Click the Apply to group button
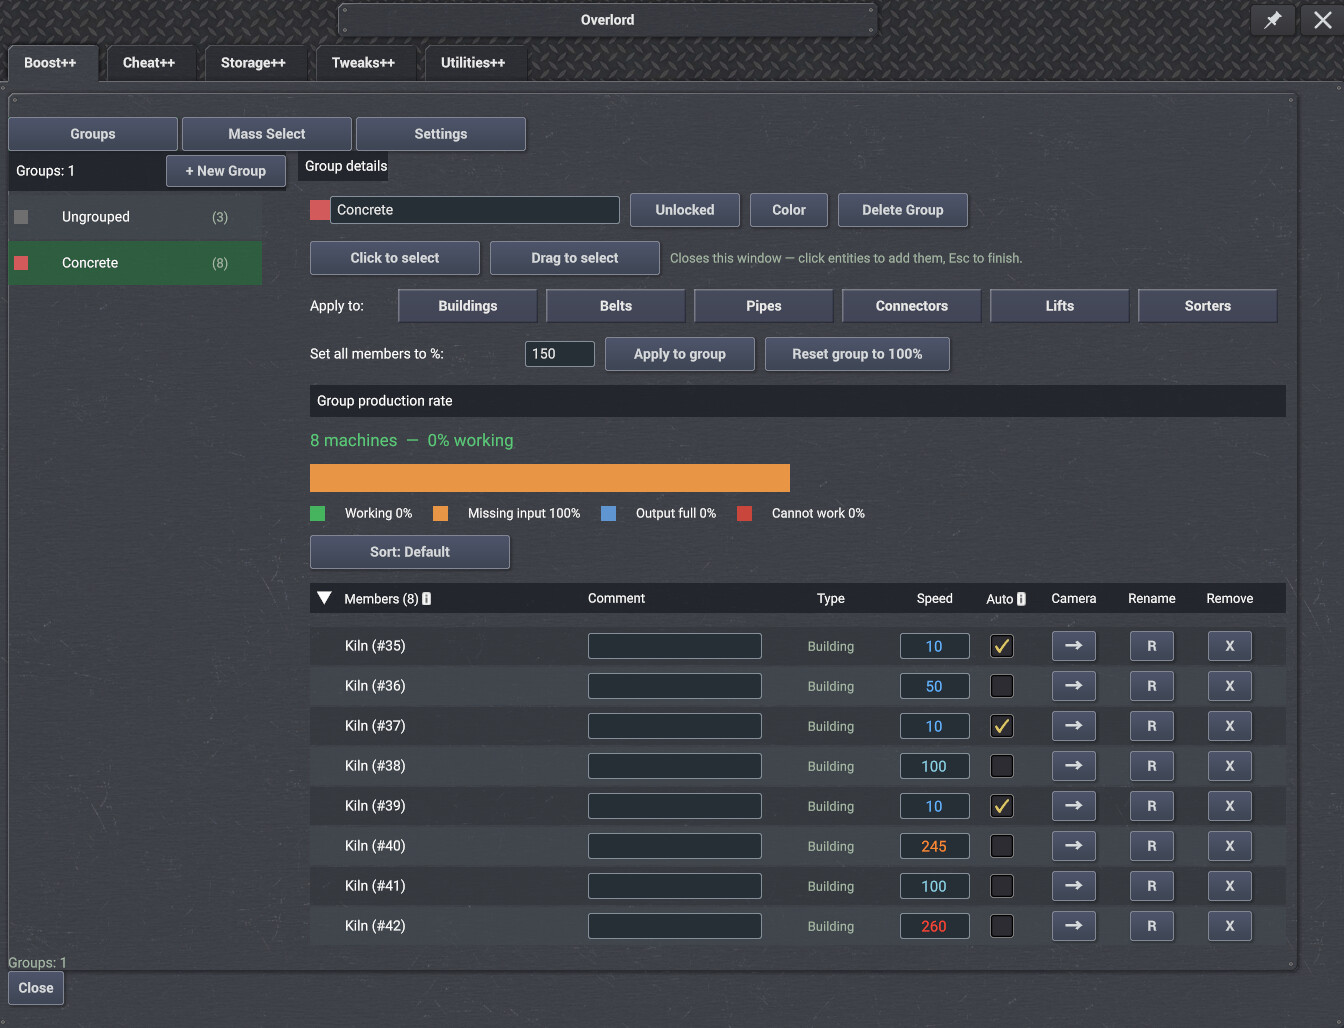 click(680, 354)
